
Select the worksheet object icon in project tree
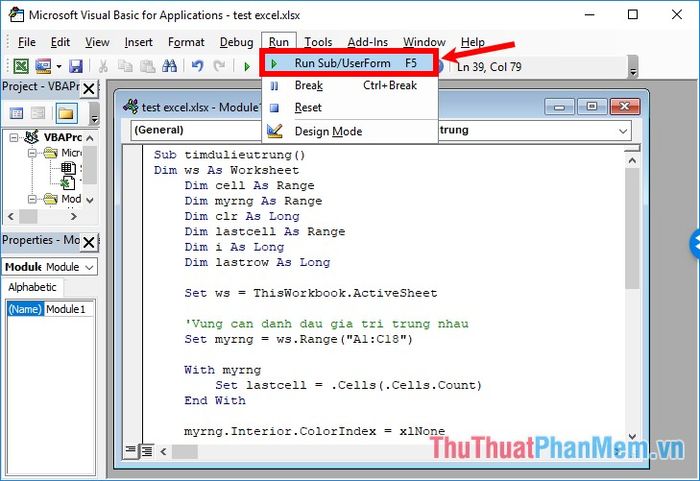pyautogui.click(x=68, y=168)
